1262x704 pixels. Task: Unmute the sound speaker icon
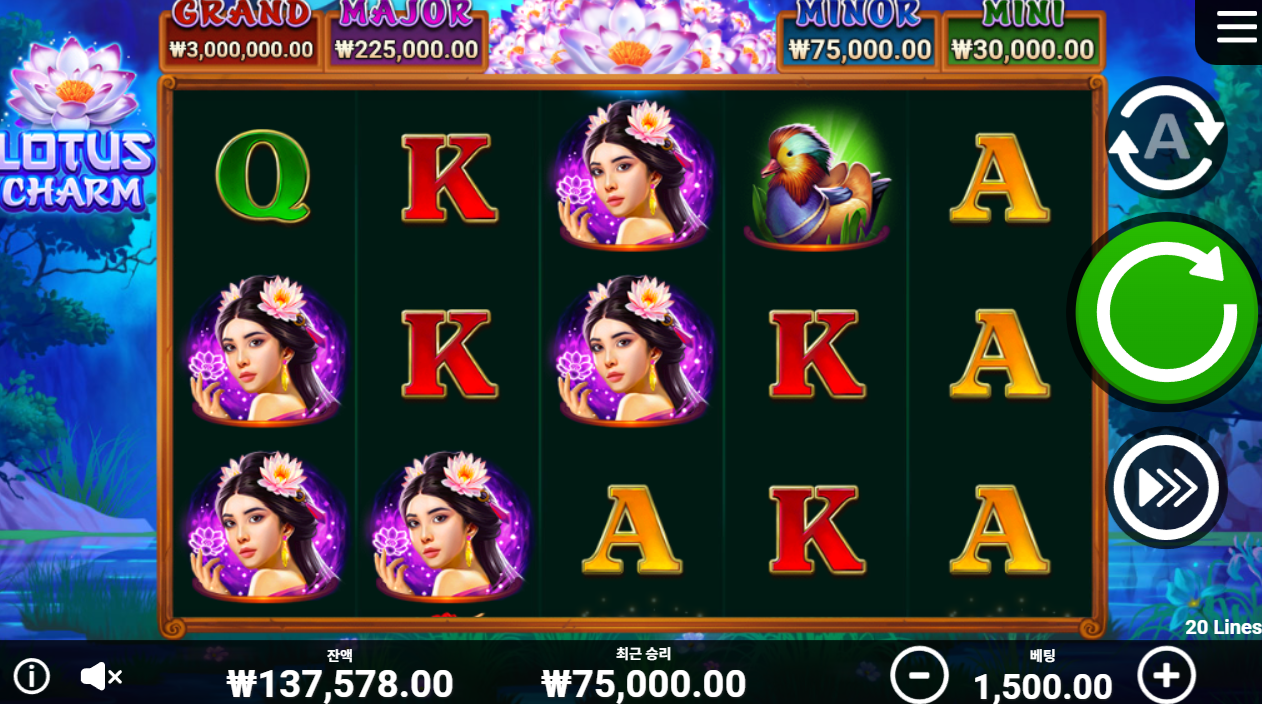coord(101,677)
